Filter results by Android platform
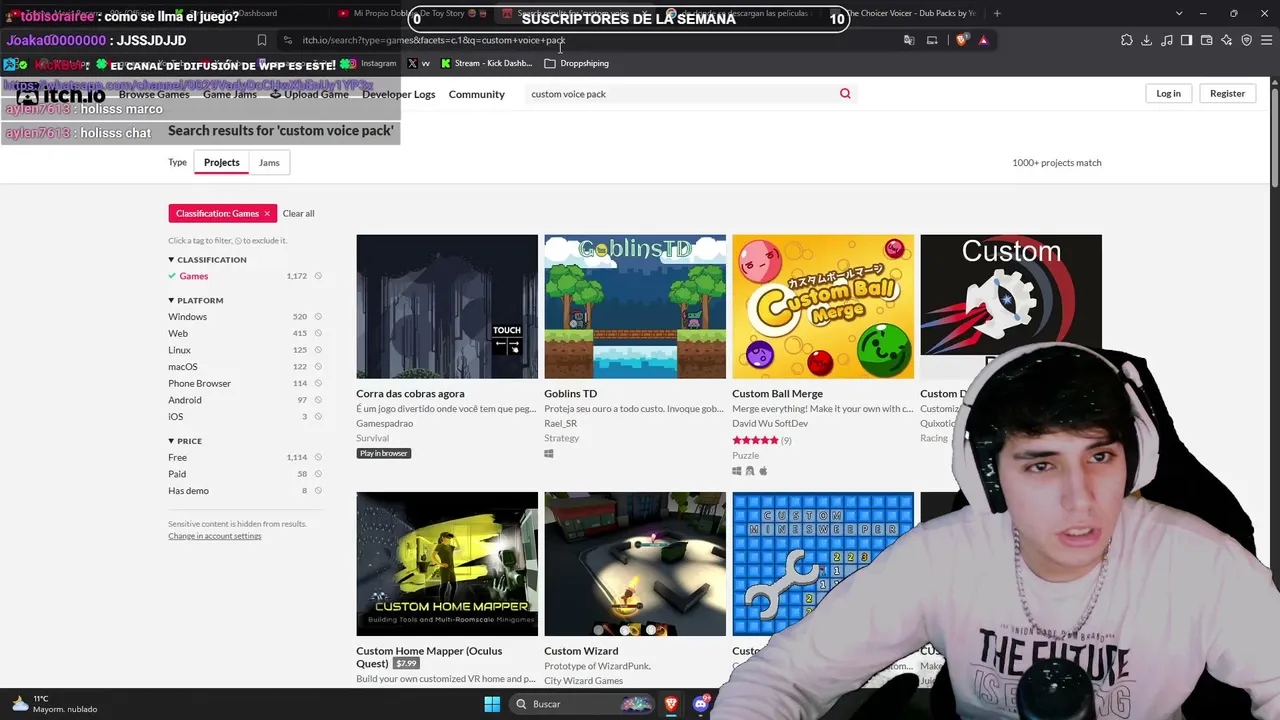Viewport: 1280px width, 720px height. coord(185,400)
